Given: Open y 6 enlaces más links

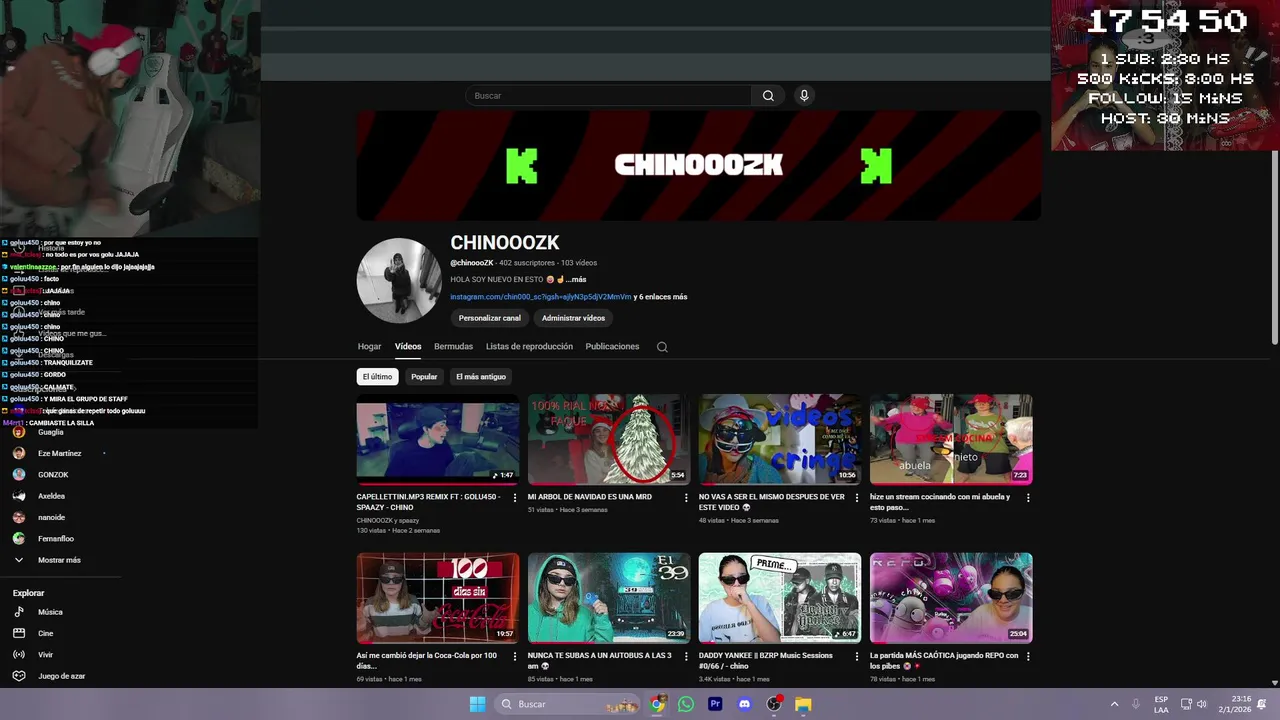Looking at the screenshot, I should click(662, 297).
